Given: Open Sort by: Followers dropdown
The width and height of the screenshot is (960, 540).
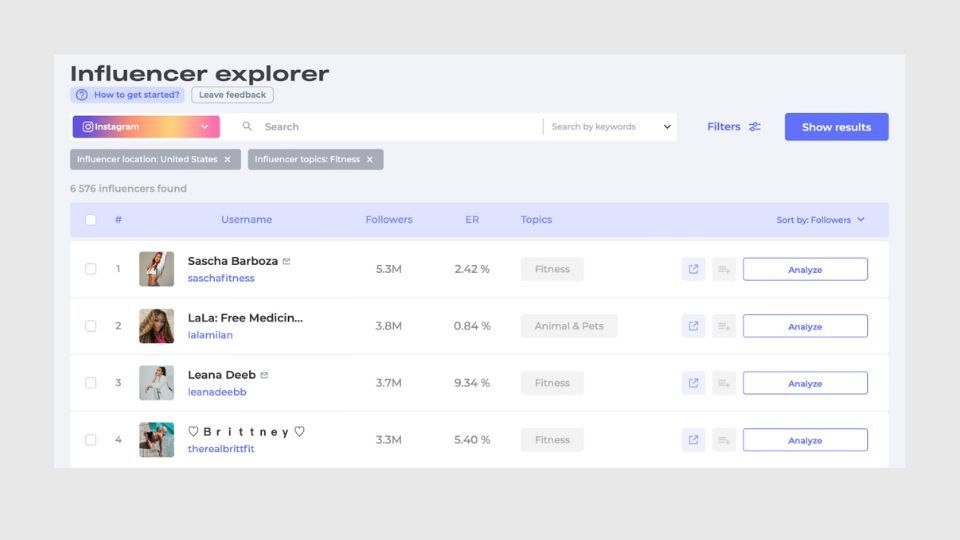Looking at the screenshot, I should click(820, 220).
